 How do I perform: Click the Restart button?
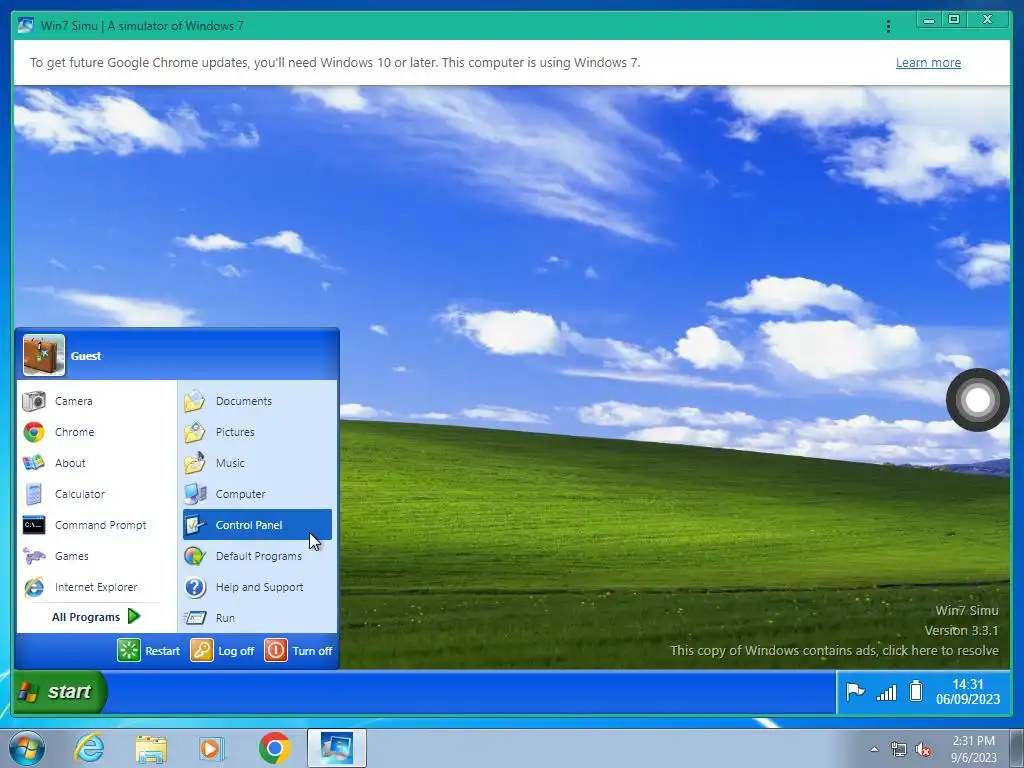point(149,650)
